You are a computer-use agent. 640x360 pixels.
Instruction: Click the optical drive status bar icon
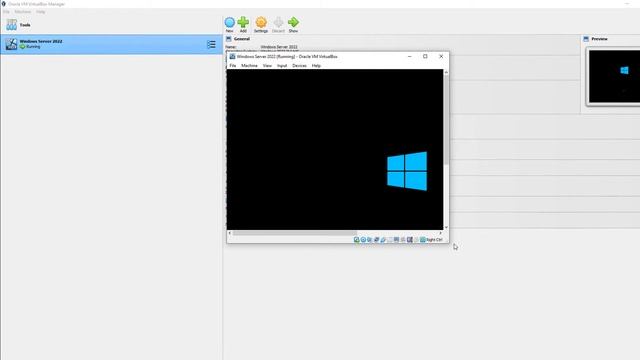pos(363,240)
